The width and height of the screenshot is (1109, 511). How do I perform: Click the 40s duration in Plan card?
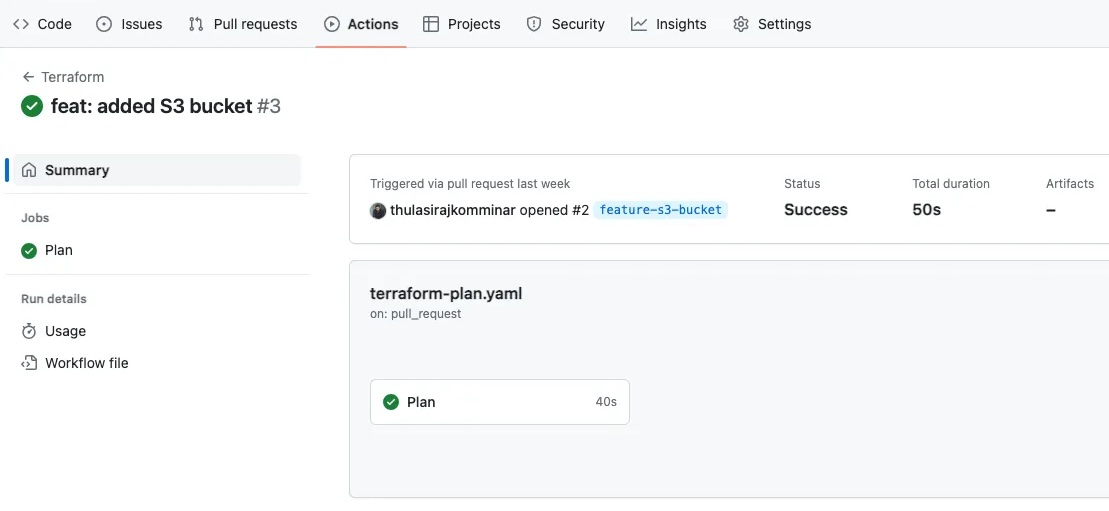(x=606, y=402)
